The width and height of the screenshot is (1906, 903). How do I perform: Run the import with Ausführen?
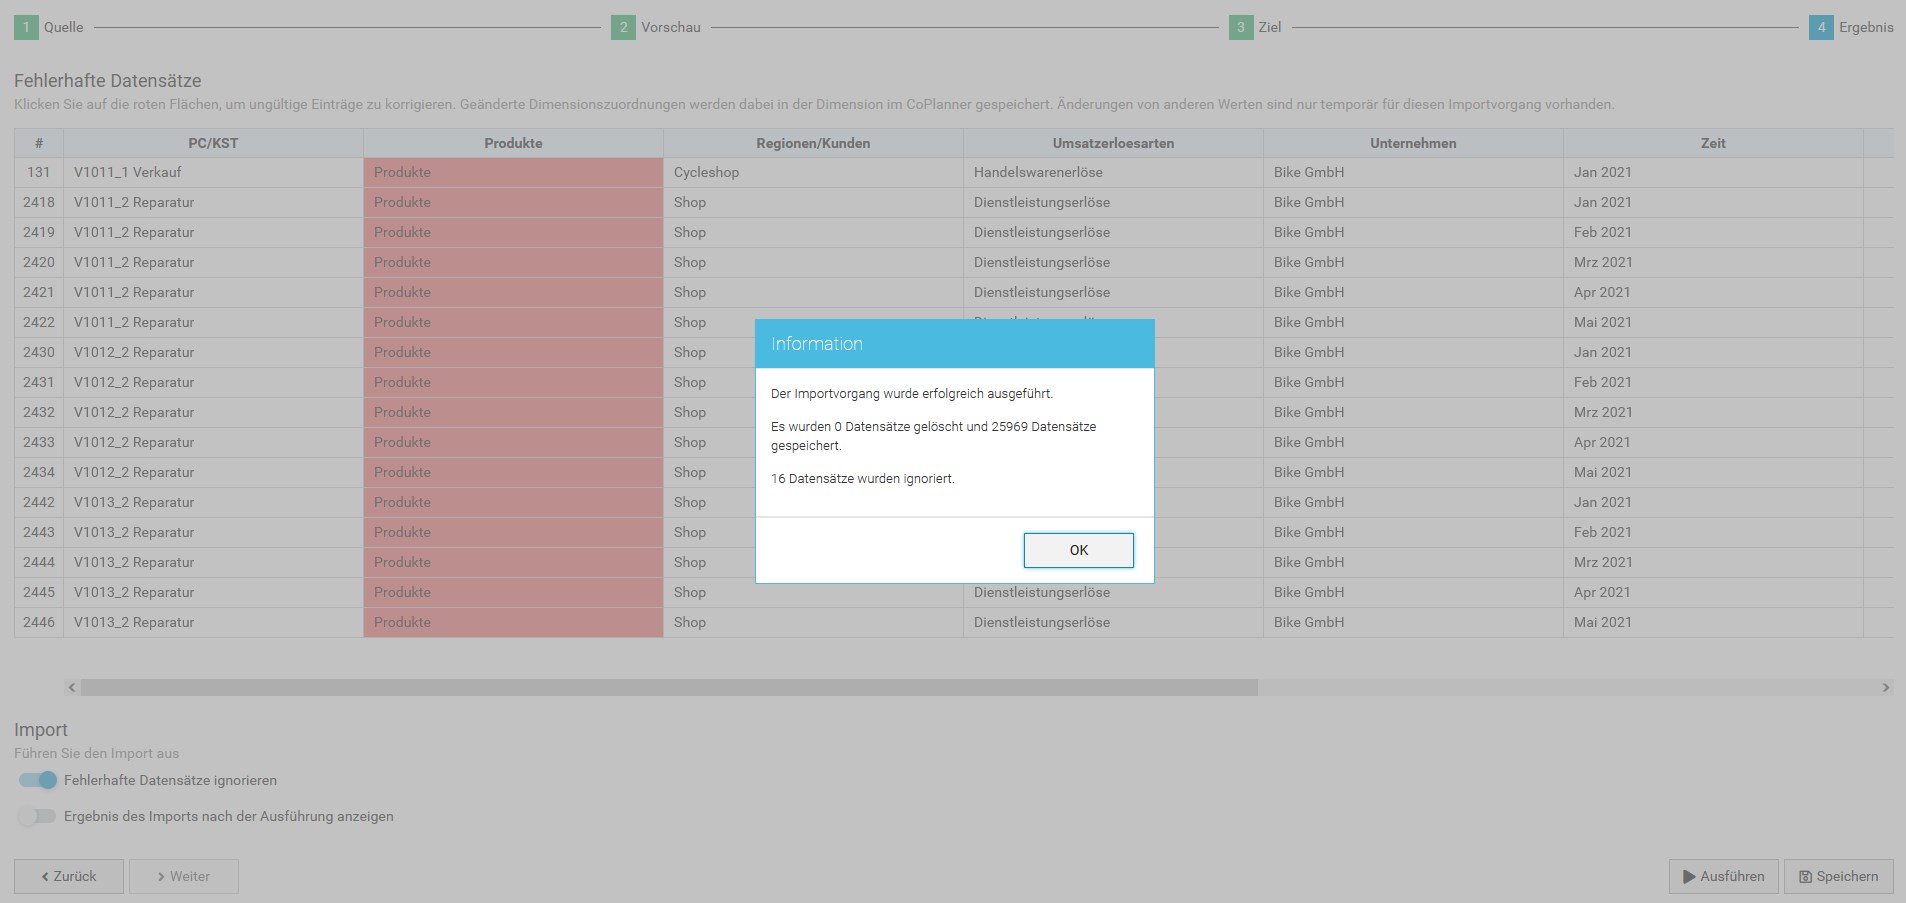tap(1724, 876)
